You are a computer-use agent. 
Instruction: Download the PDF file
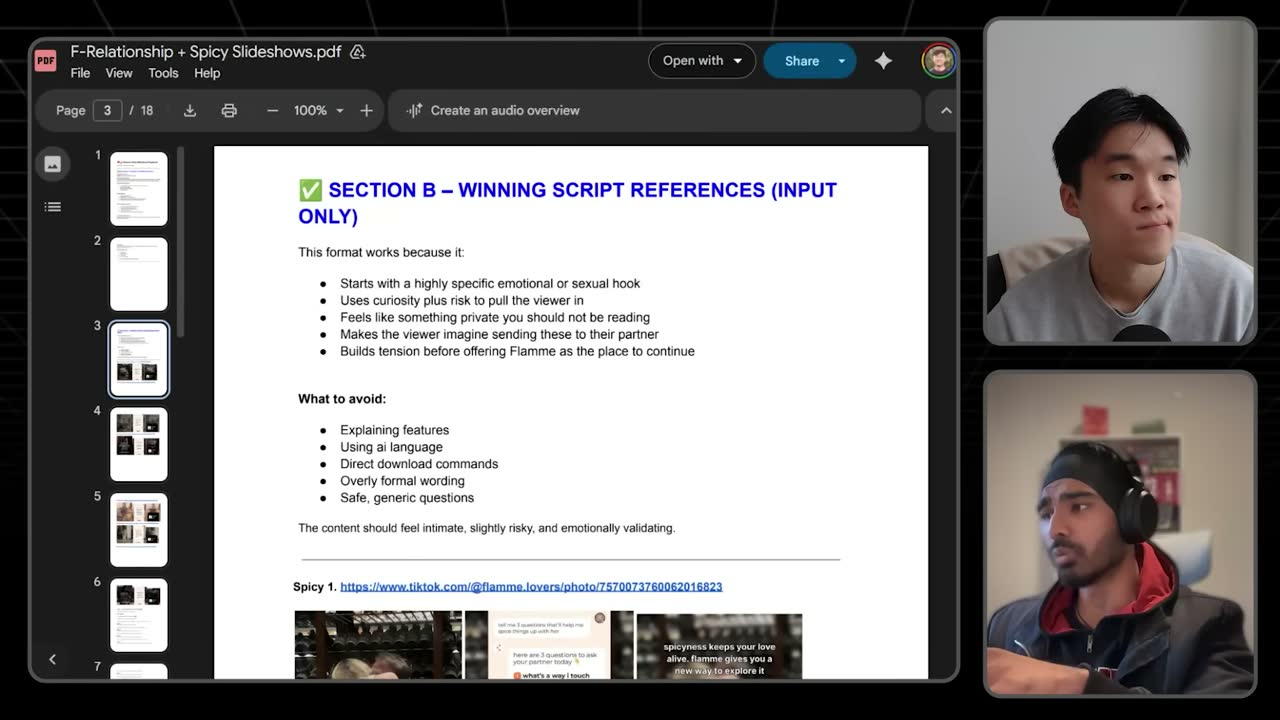click(190, 110)
